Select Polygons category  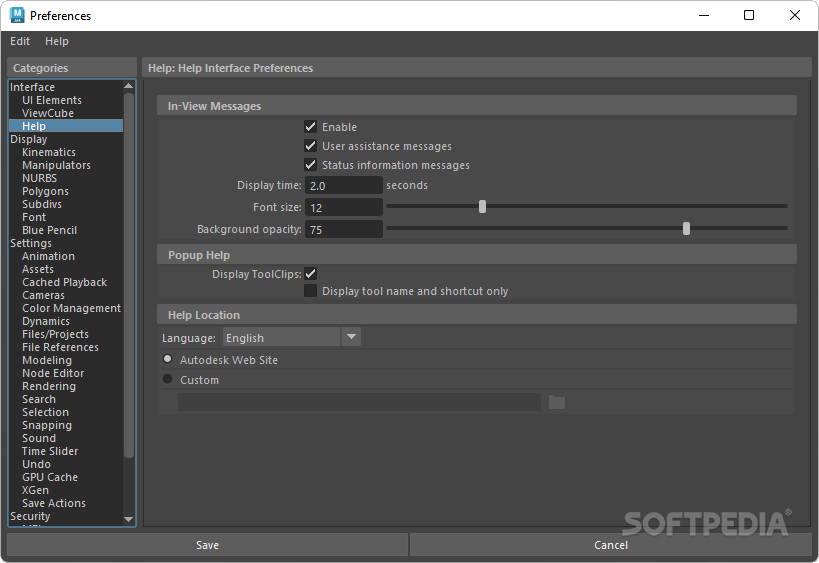click(x=45, y=191)
